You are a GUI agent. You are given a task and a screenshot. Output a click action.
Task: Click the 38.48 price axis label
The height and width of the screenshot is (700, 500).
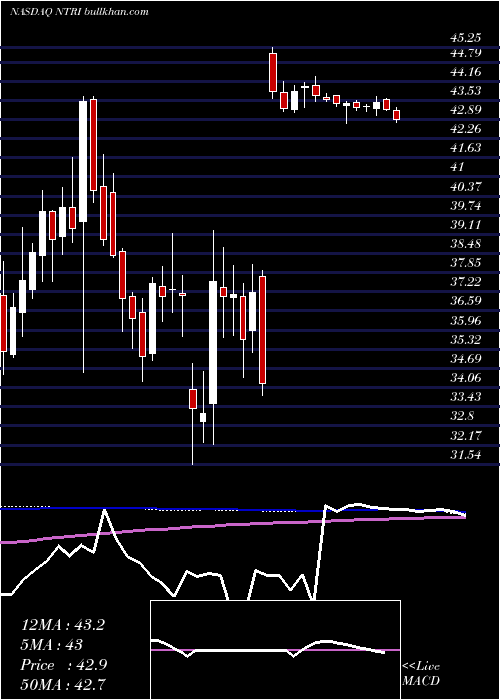click(x=466, y=244)
